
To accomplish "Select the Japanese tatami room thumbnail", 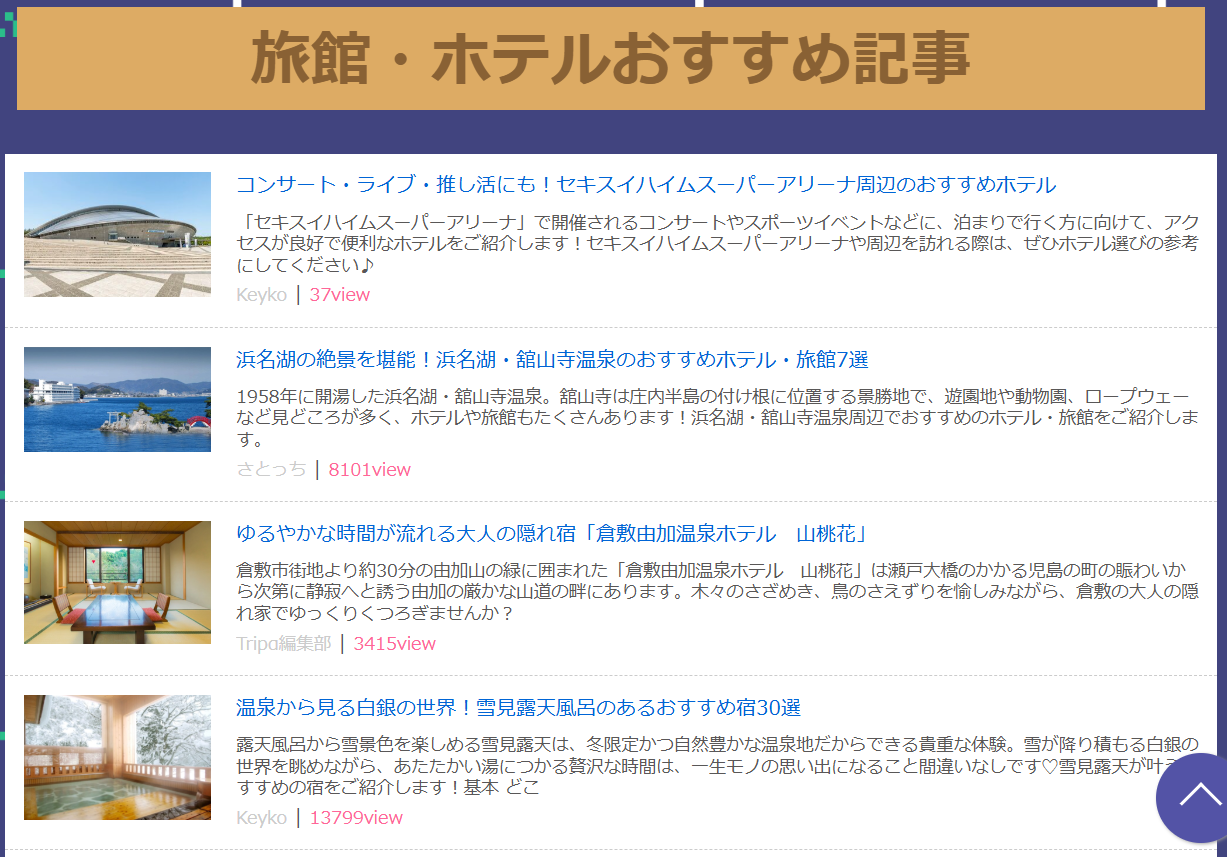I will (x=117, y=582).
